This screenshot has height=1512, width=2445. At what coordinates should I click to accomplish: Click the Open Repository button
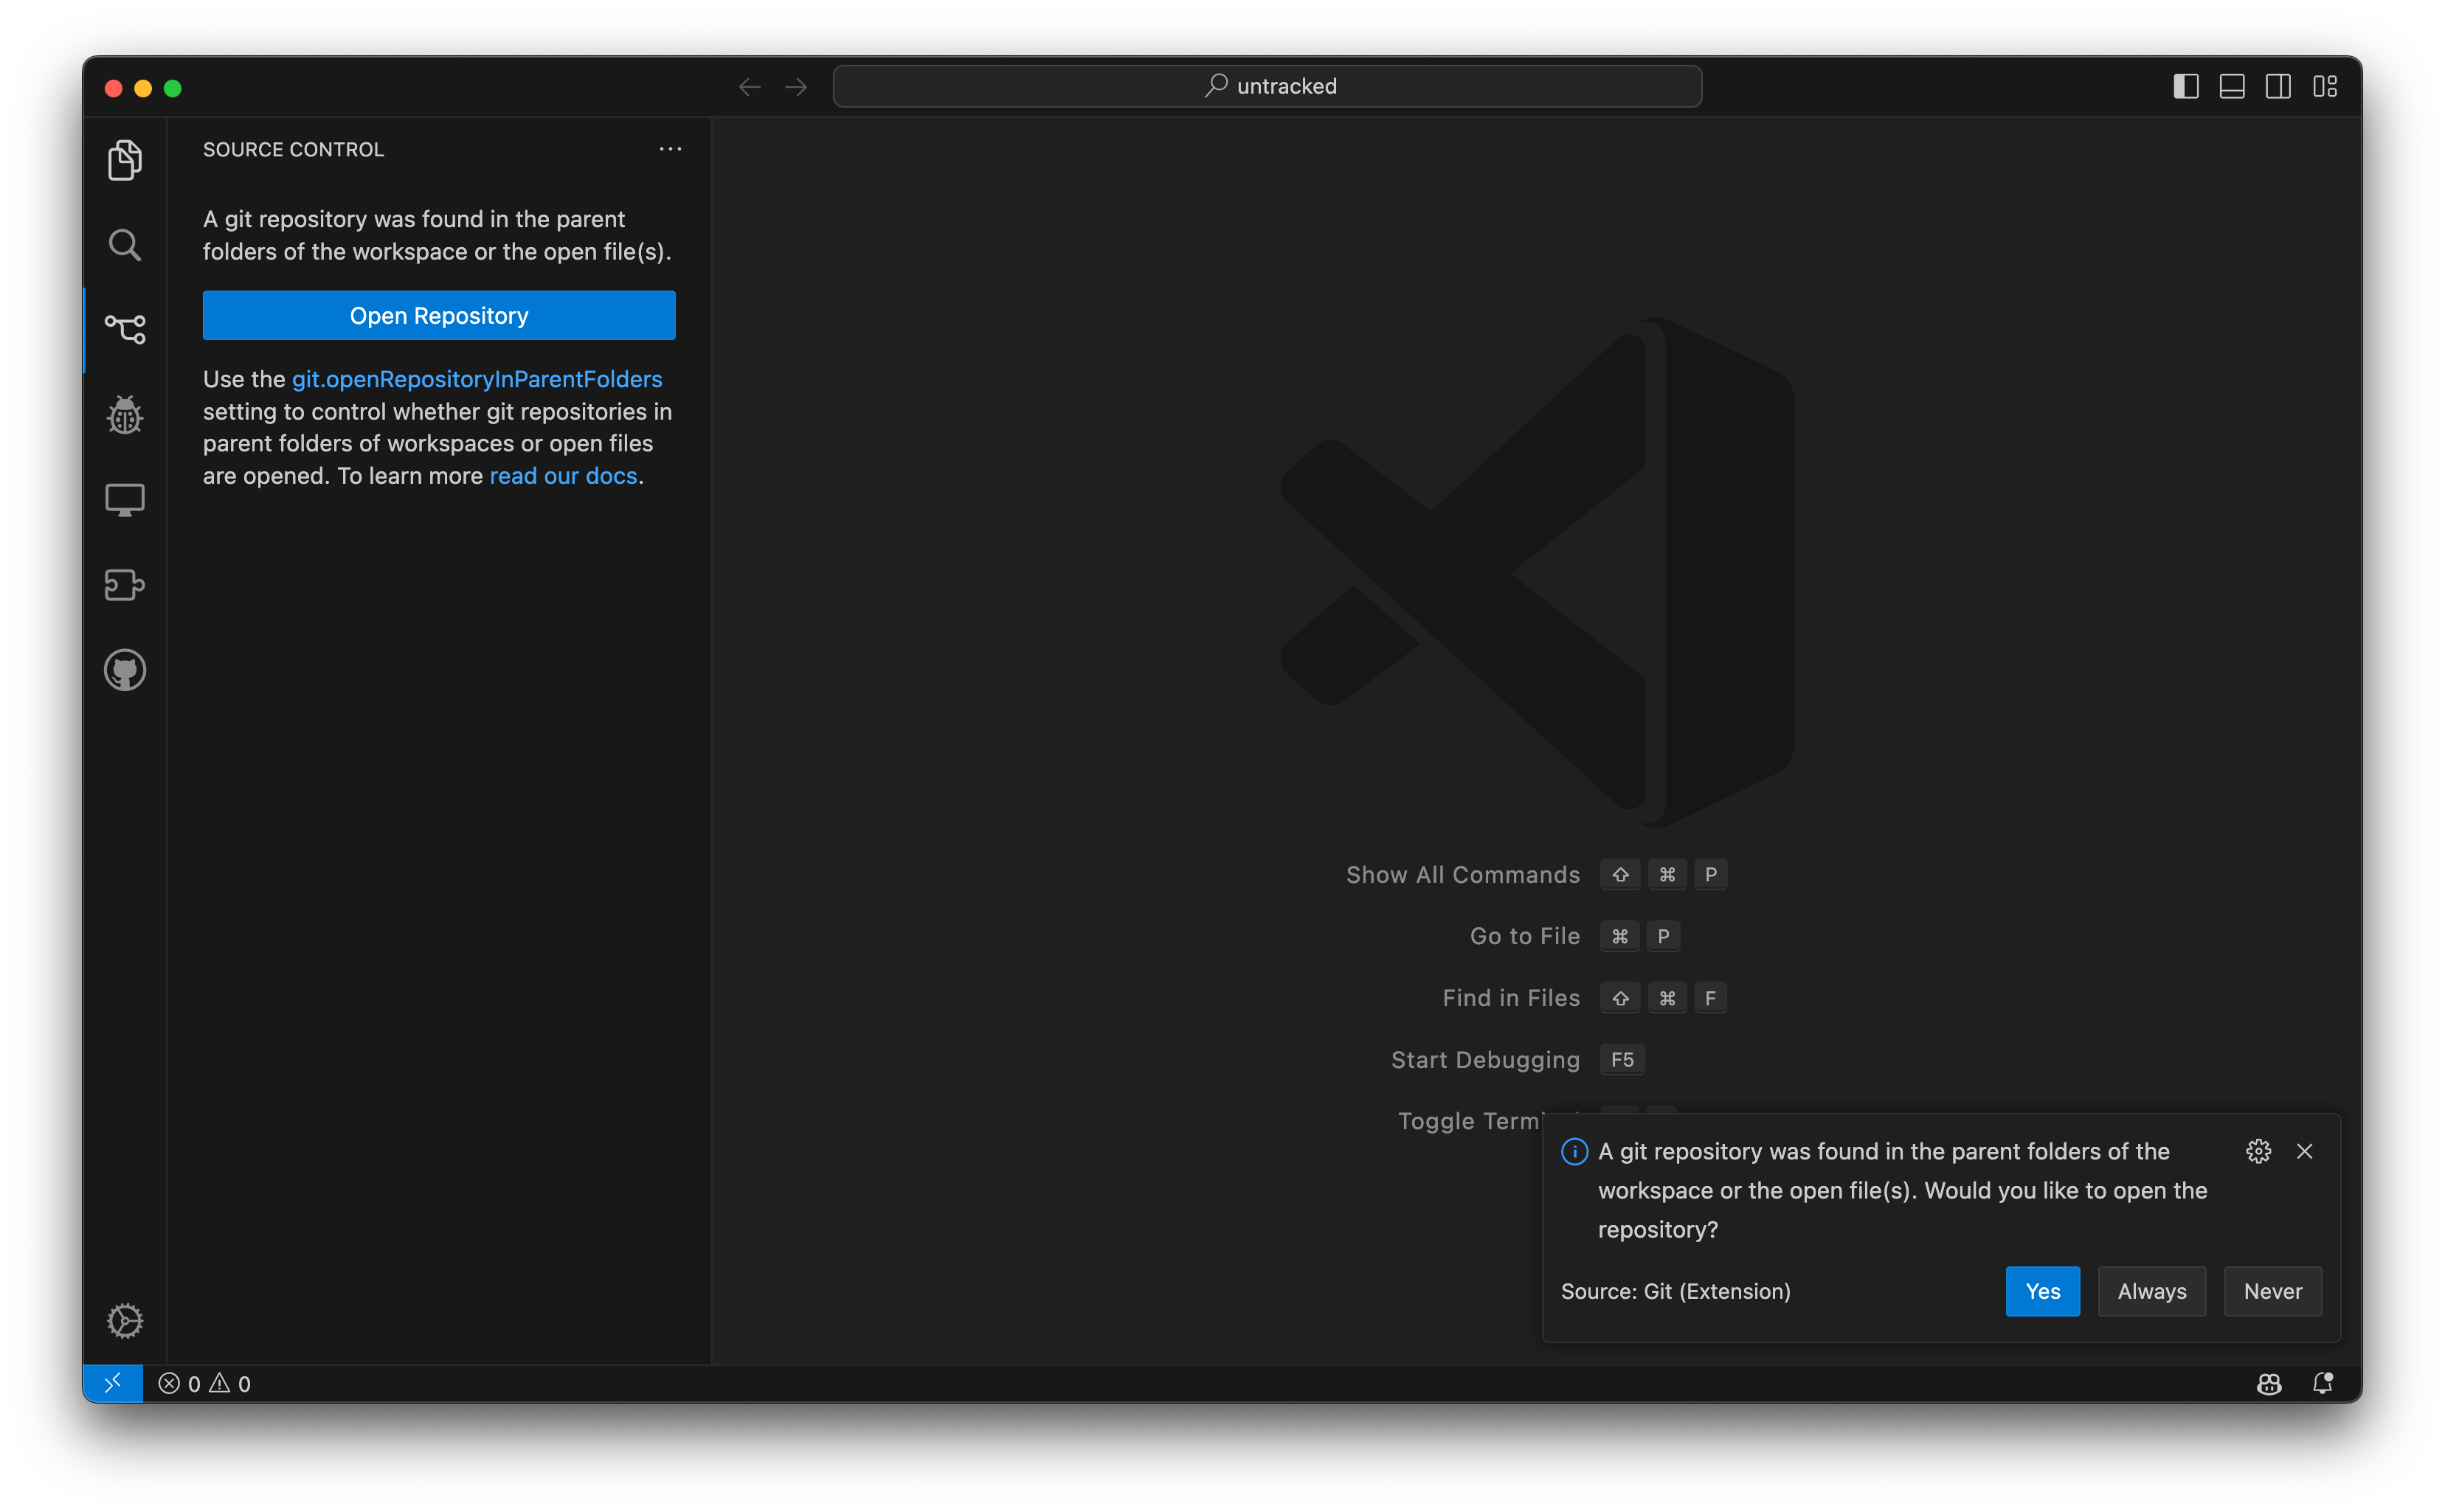pyautogui.click(x=438, y=315)
